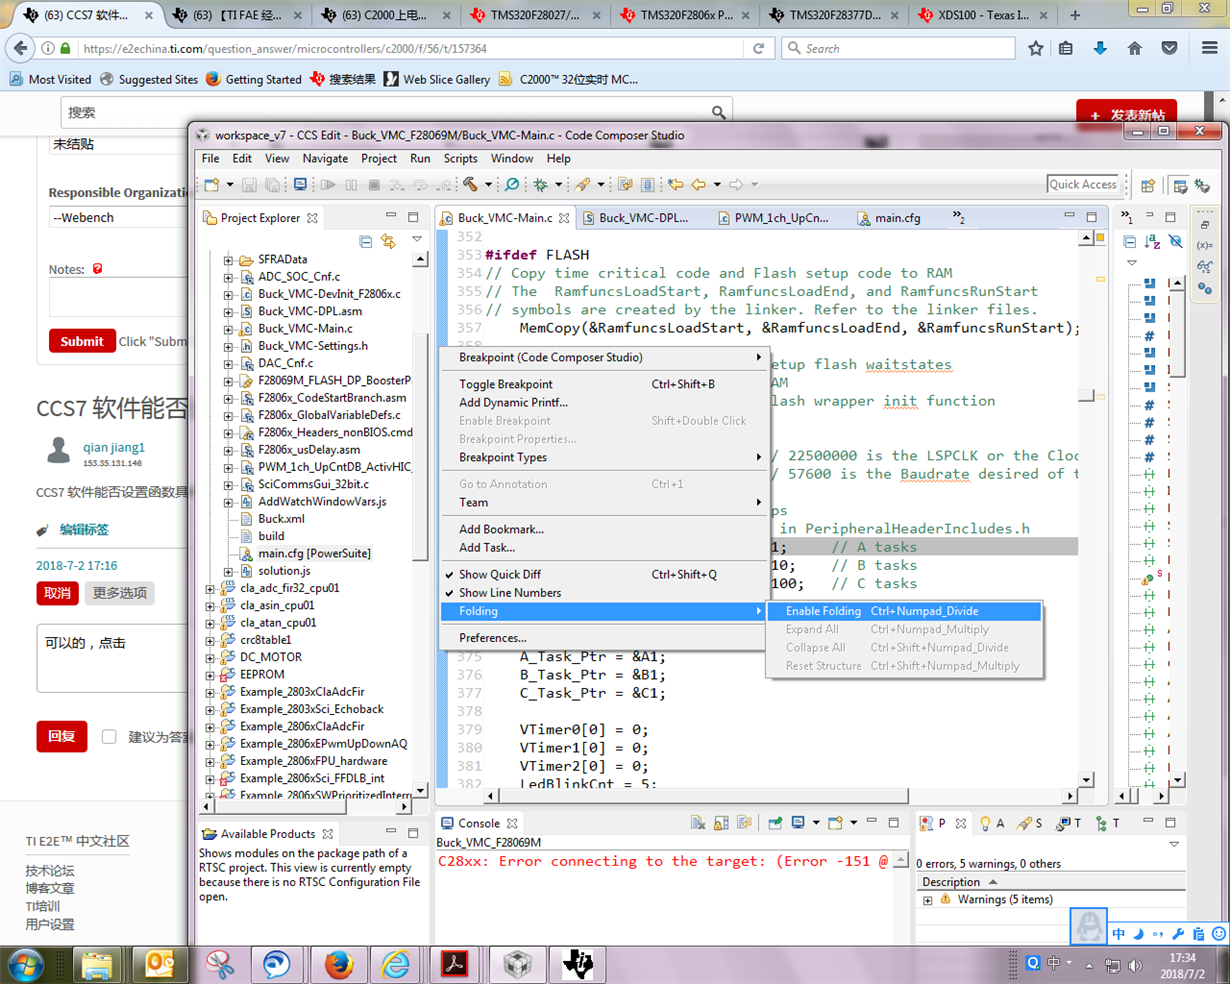Viewport: 1230px width, 984px height.
Task: Click the Build hammer toolbar icon
Action: [471, 185]
